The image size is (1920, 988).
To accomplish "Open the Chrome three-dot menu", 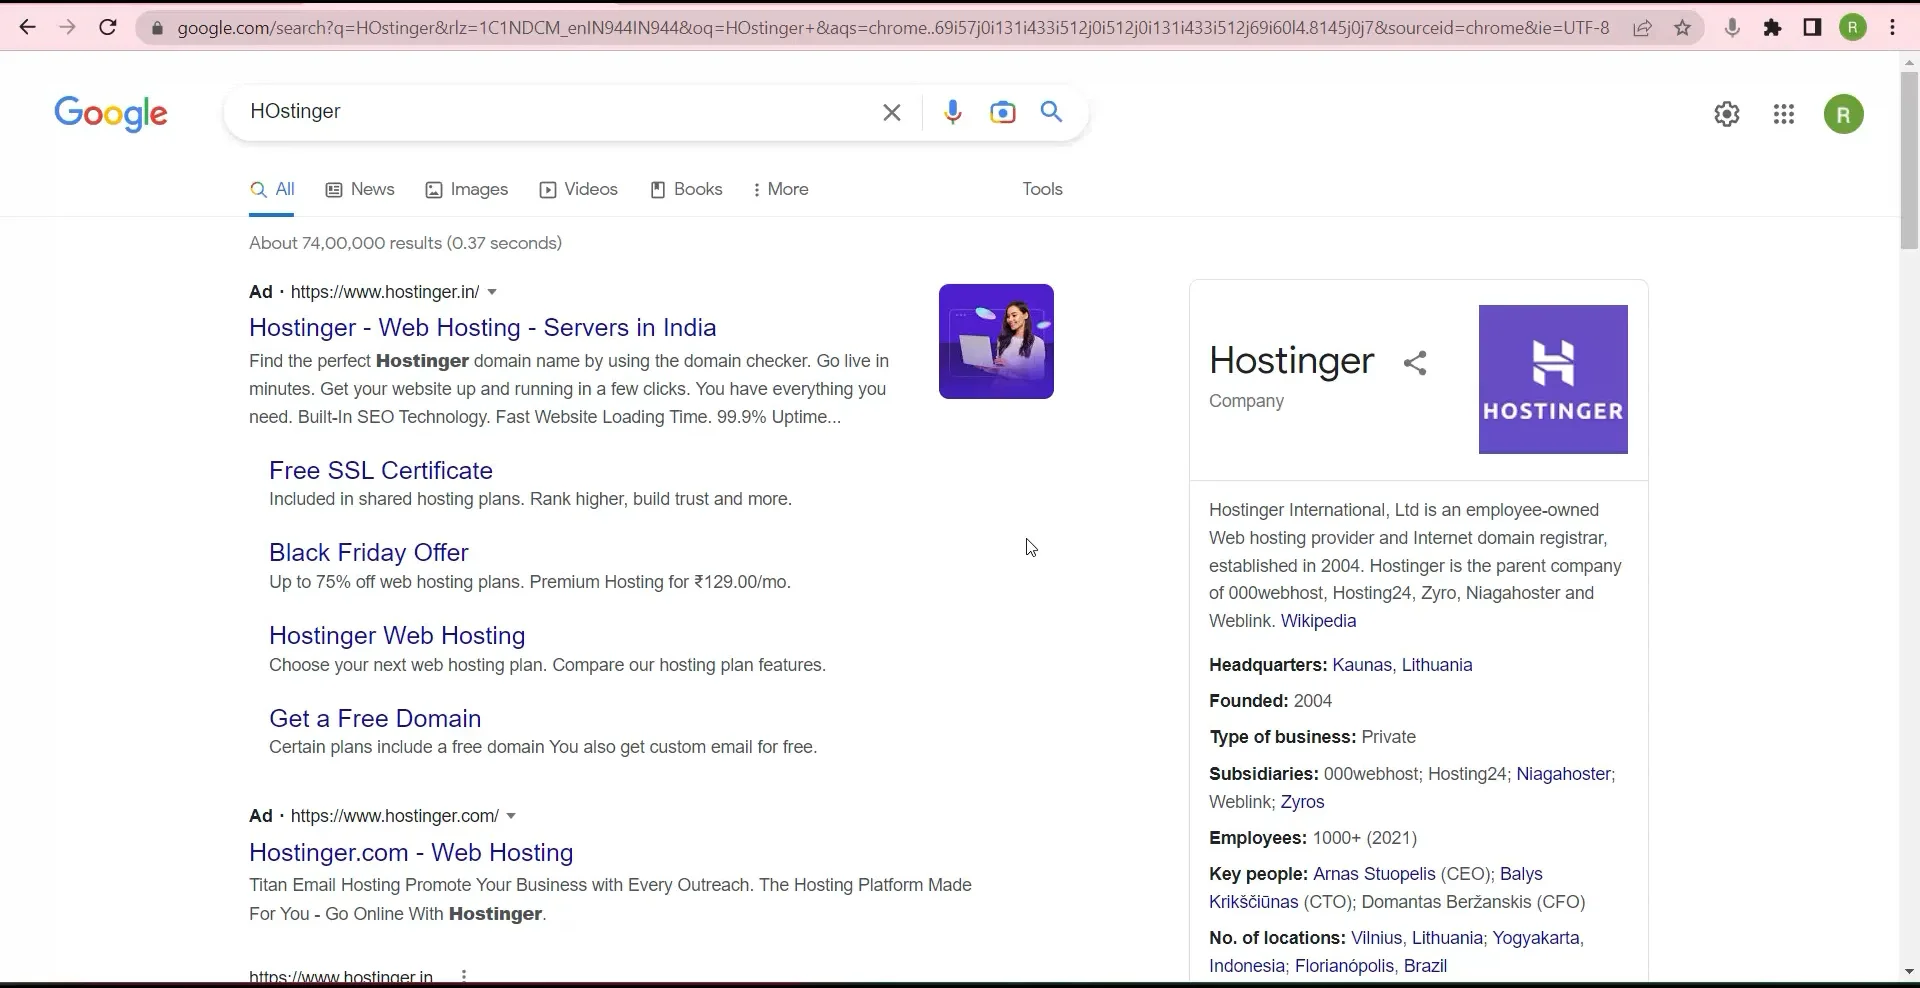I will (x=1893, y=28).
